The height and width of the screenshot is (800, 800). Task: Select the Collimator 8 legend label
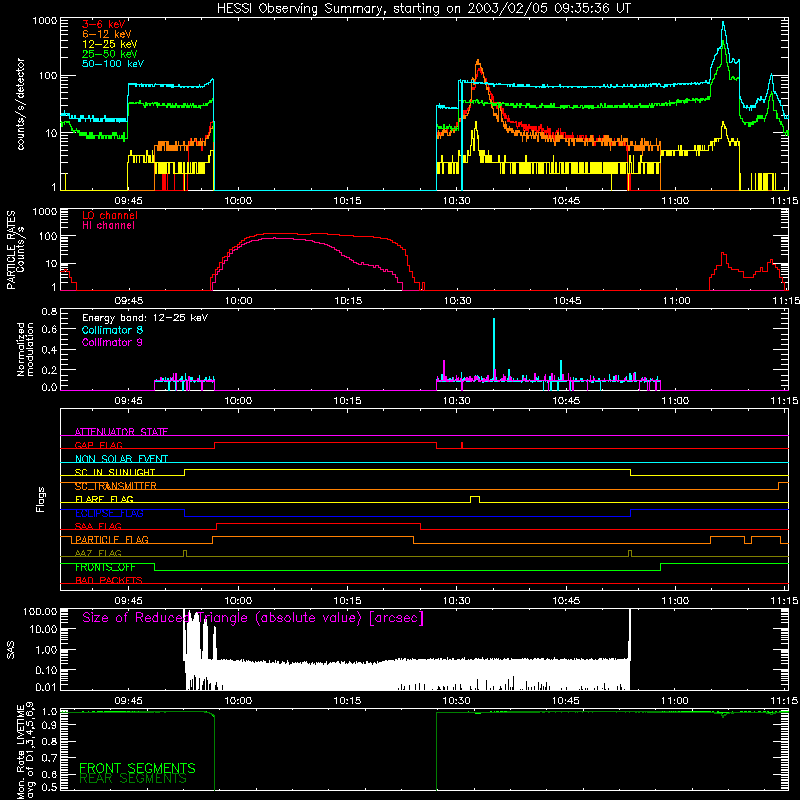tap(112, 330)
